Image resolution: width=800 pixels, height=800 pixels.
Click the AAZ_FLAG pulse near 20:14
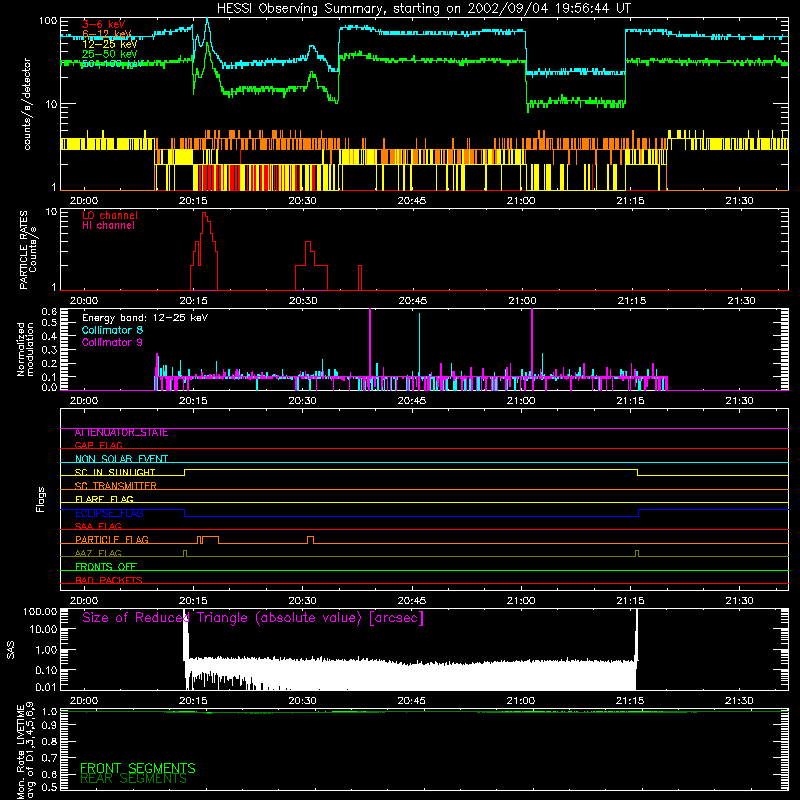tap(185, 554)
